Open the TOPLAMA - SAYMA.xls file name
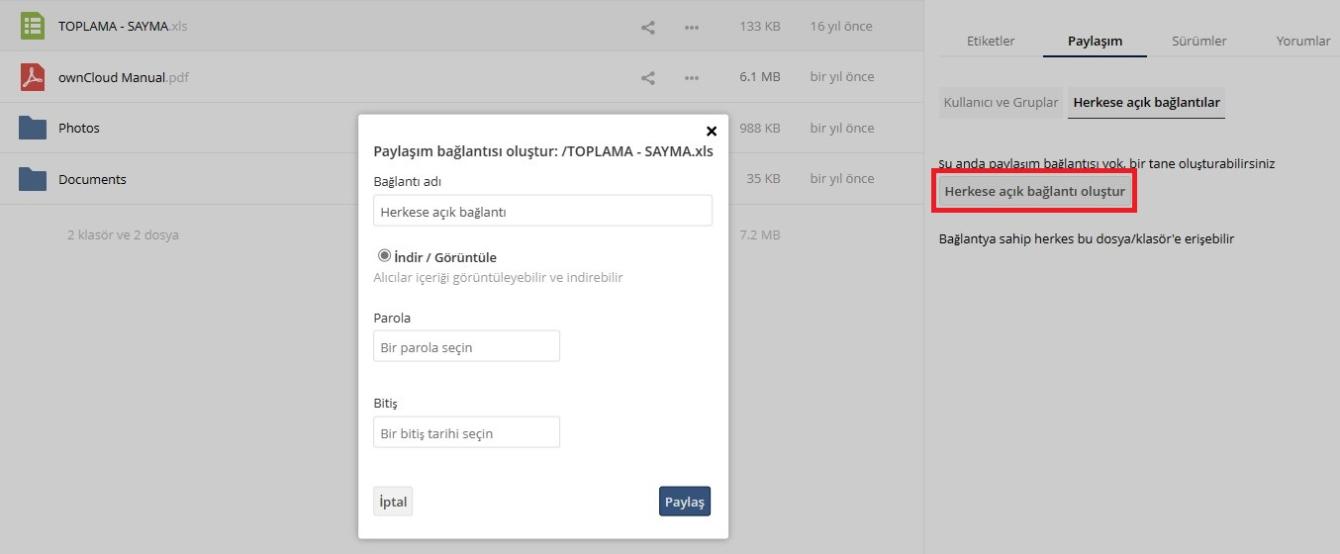The image size is (1340, 554). click(123, 26)
